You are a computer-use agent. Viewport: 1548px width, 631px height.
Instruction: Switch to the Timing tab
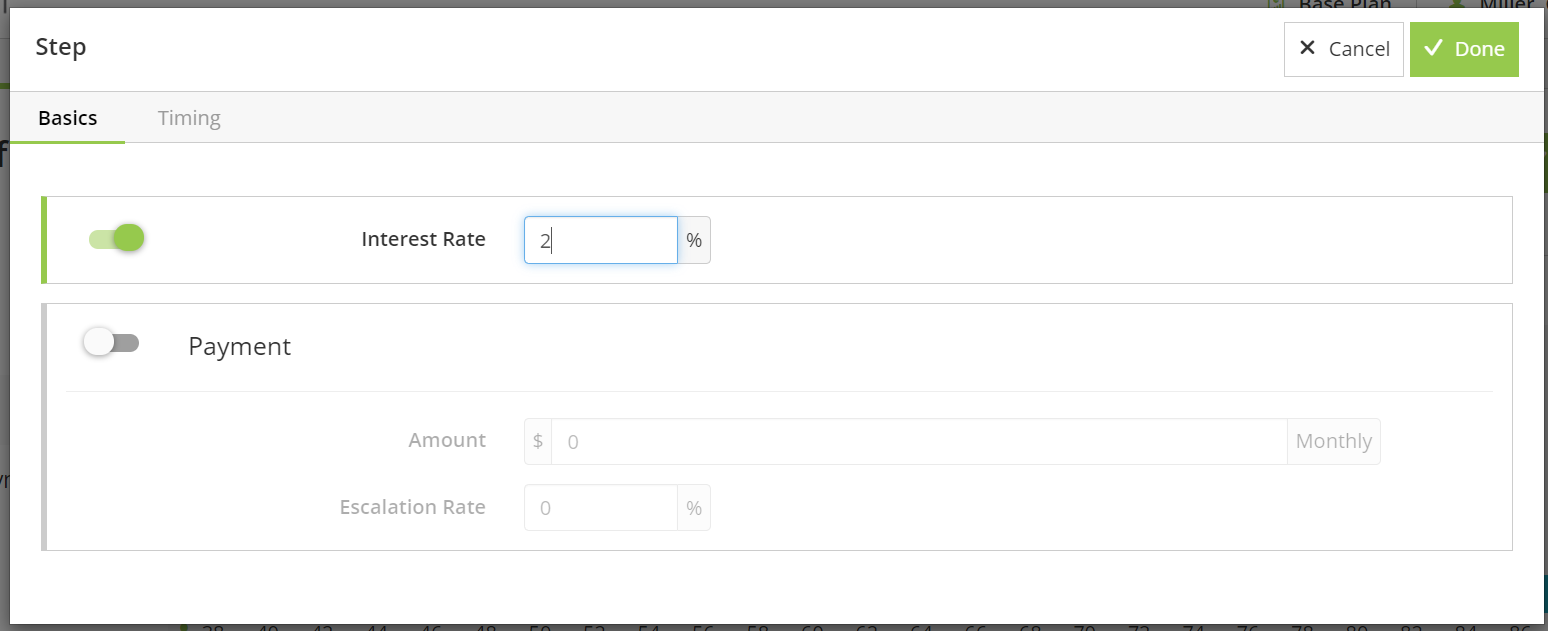click(x=189, y=118)
